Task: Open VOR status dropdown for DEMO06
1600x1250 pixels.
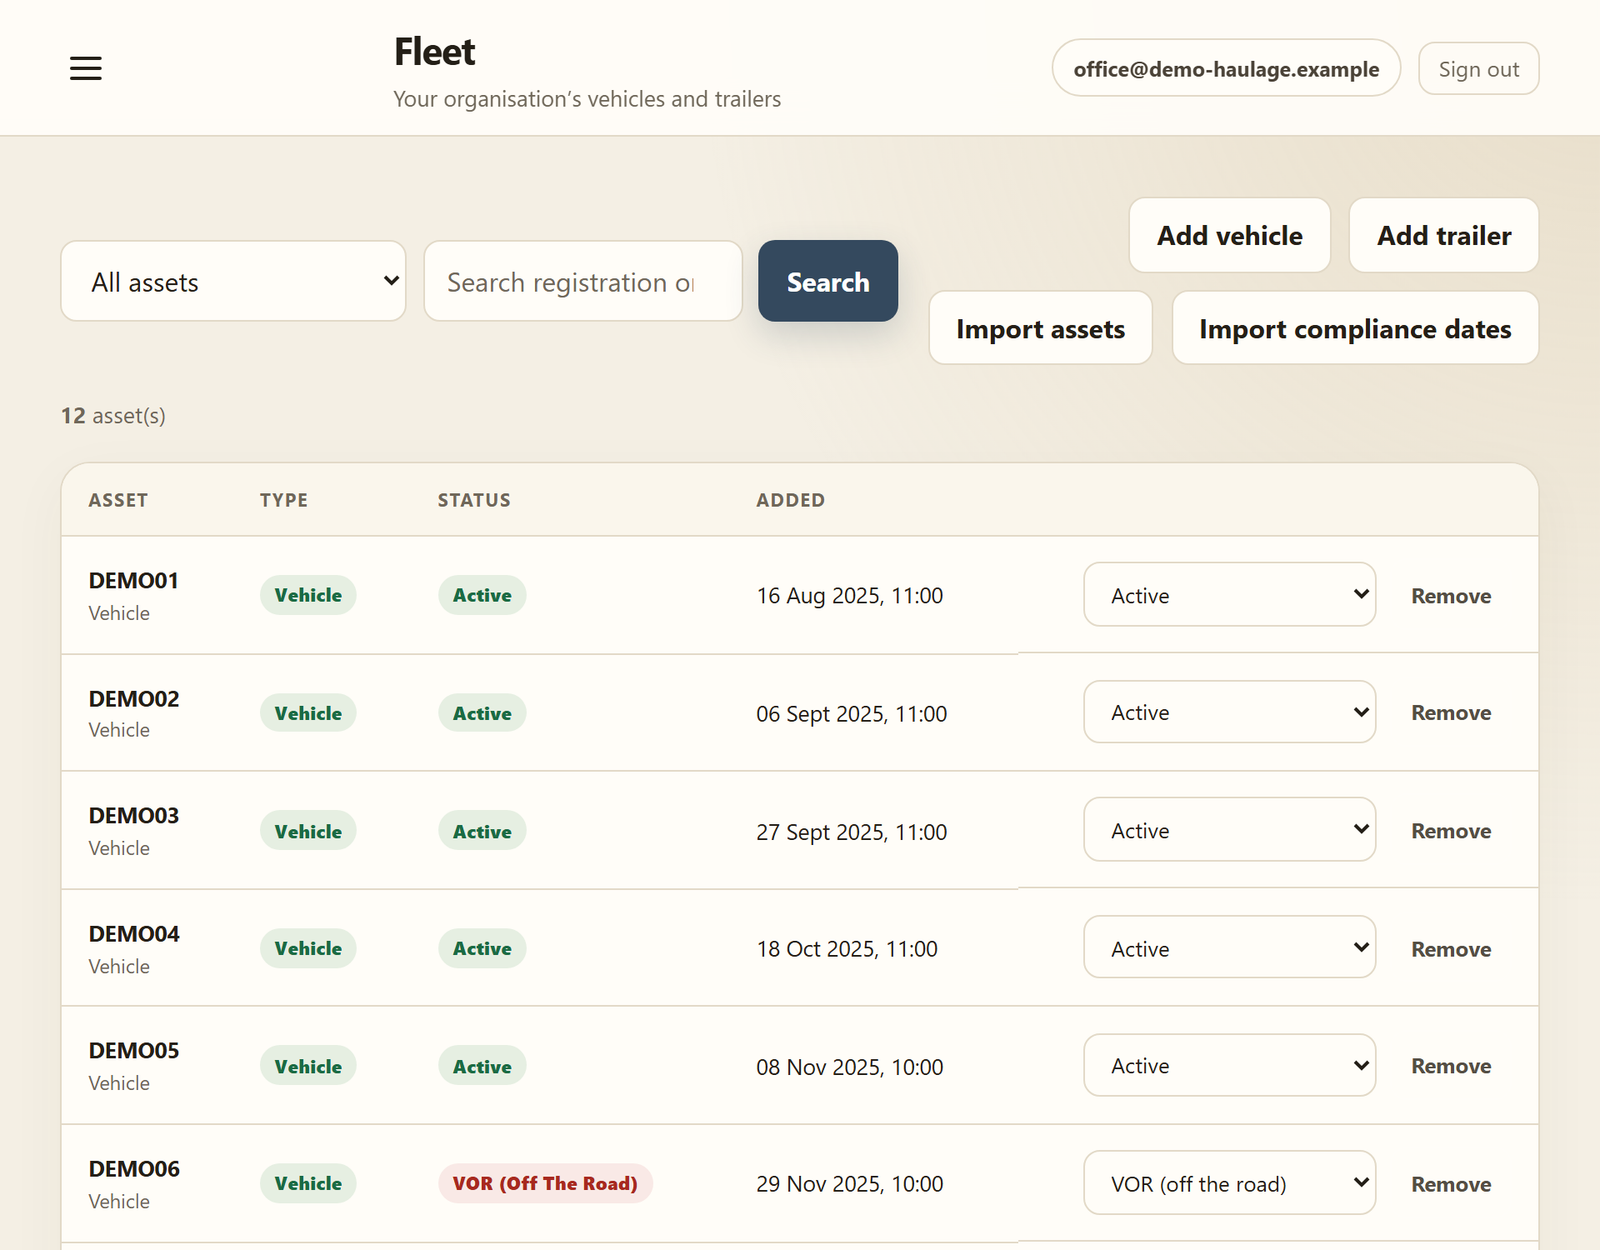Action: [x=1230, y=1183]
